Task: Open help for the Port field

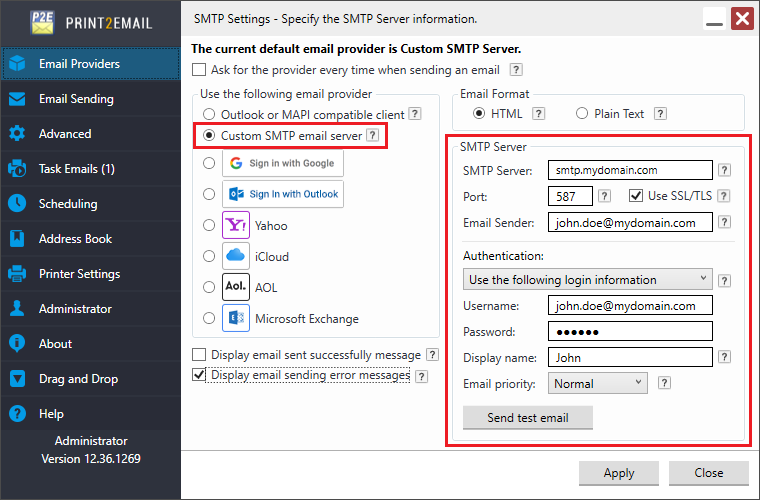Action: (604, 196)
